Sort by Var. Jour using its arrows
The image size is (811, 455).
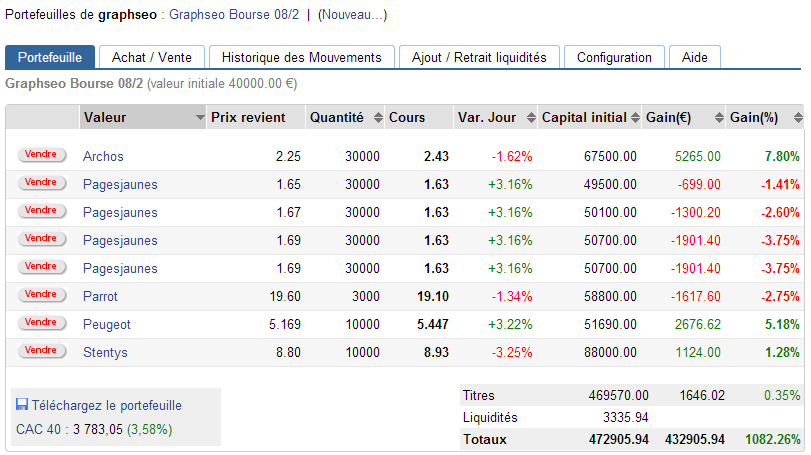[x=529, y=118]
